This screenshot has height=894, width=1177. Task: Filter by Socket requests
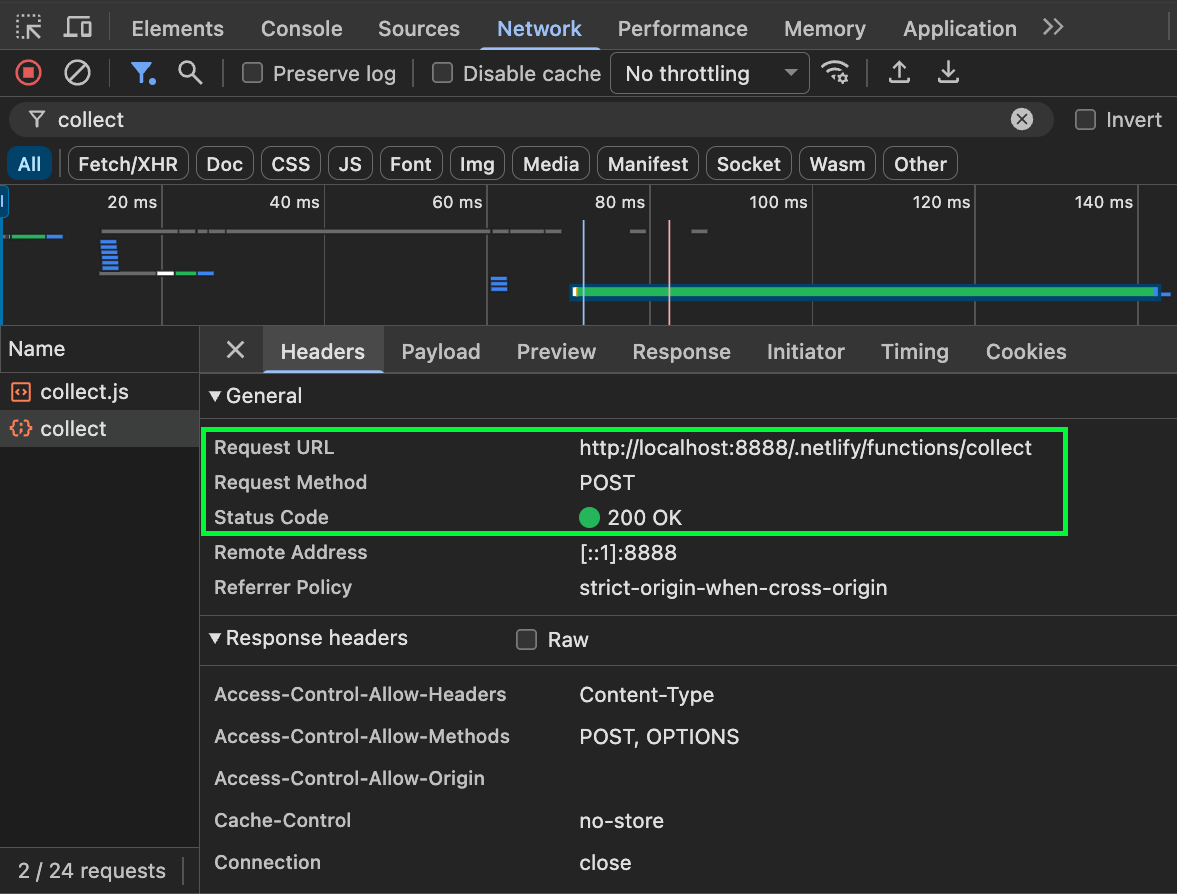[x=748, y=164]
